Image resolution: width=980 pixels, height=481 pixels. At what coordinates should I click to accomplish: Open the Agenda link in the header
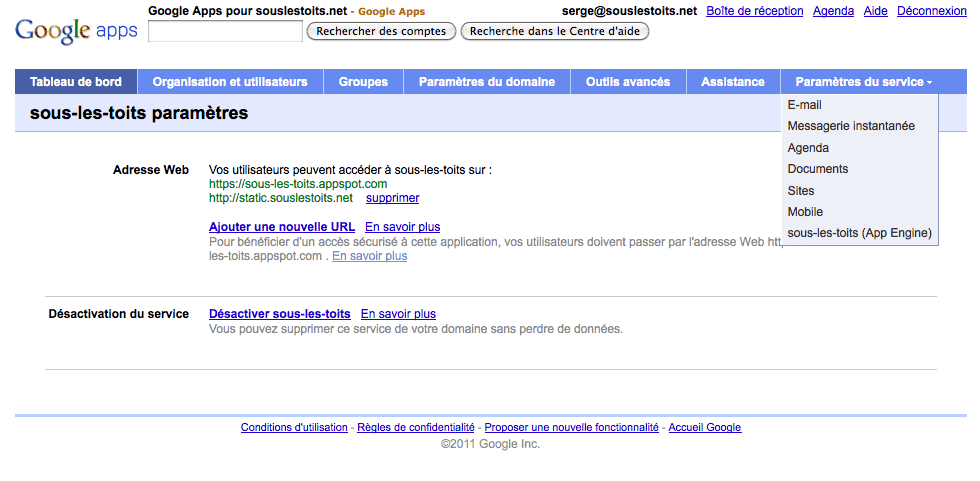833,11
